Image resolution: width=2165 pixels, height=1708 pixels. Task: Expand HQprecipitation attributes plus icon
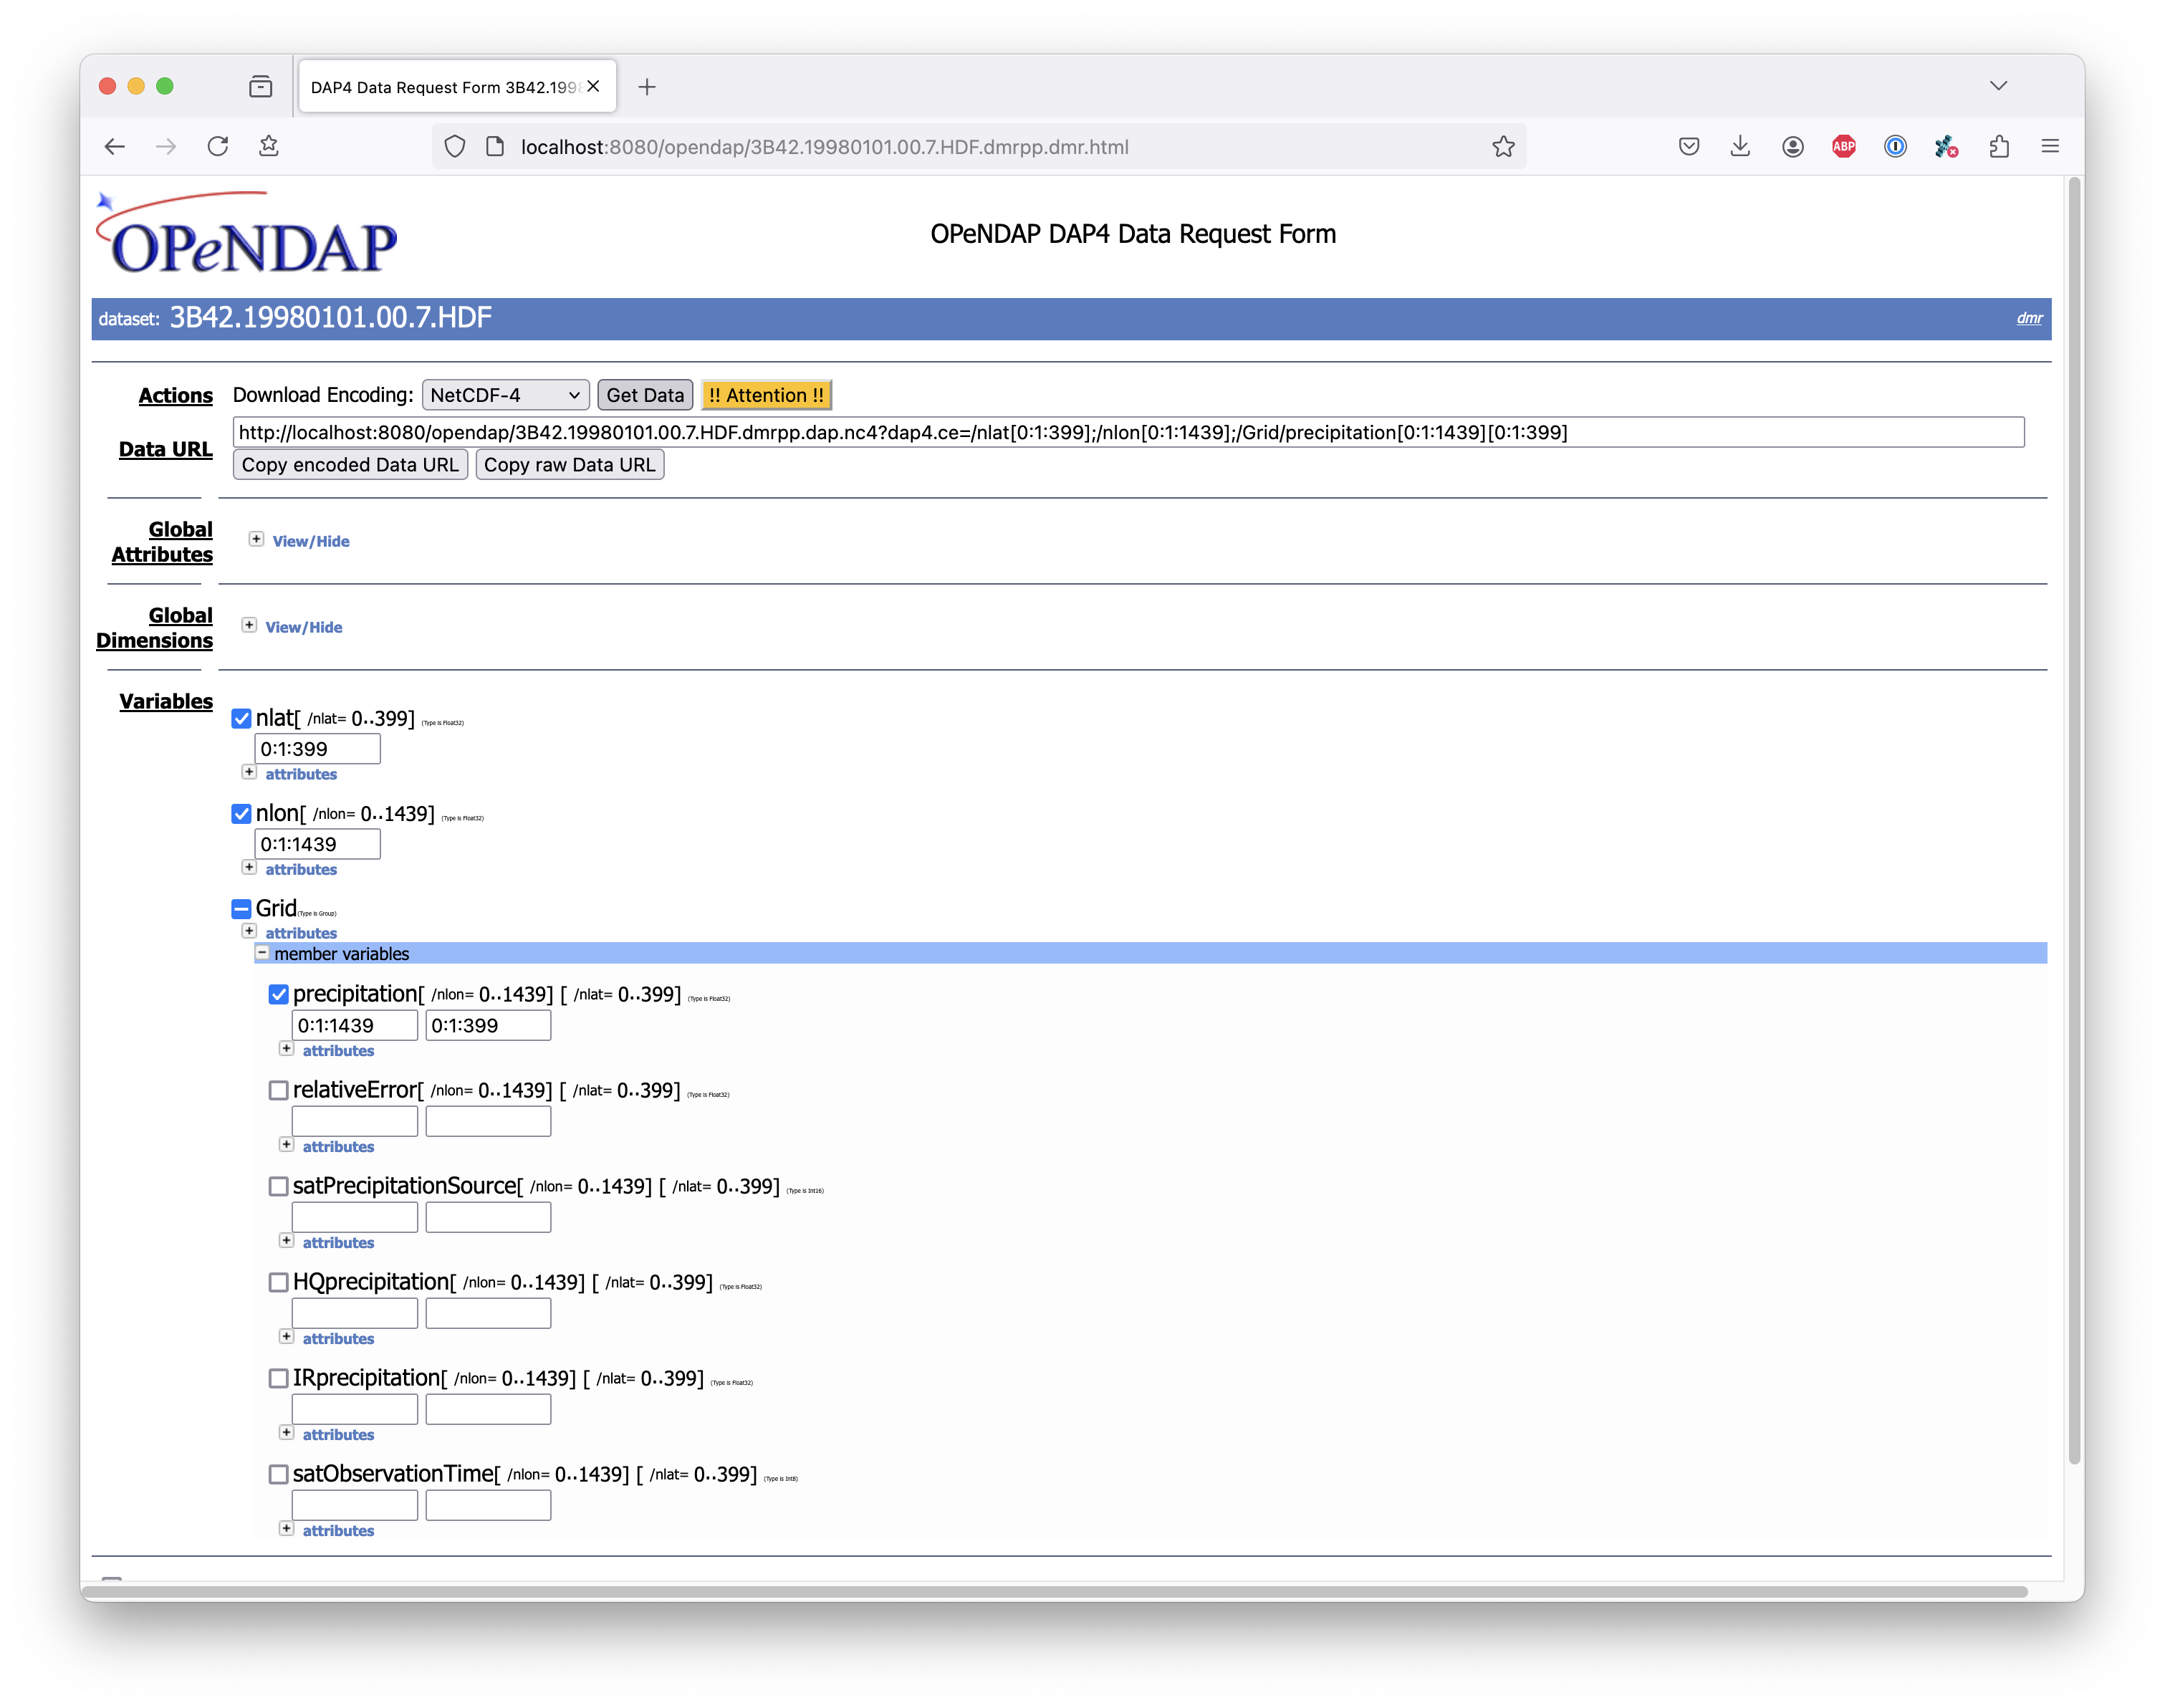click(x=286, y=1336)
